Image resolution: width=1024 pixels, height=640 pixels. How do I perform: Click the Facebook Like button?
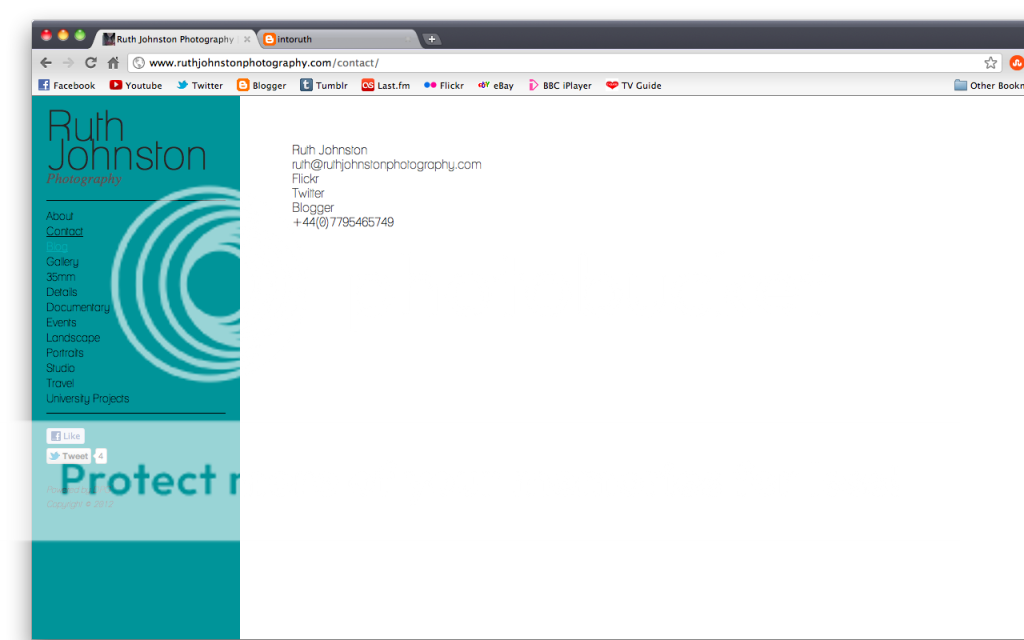click(65, 436)
